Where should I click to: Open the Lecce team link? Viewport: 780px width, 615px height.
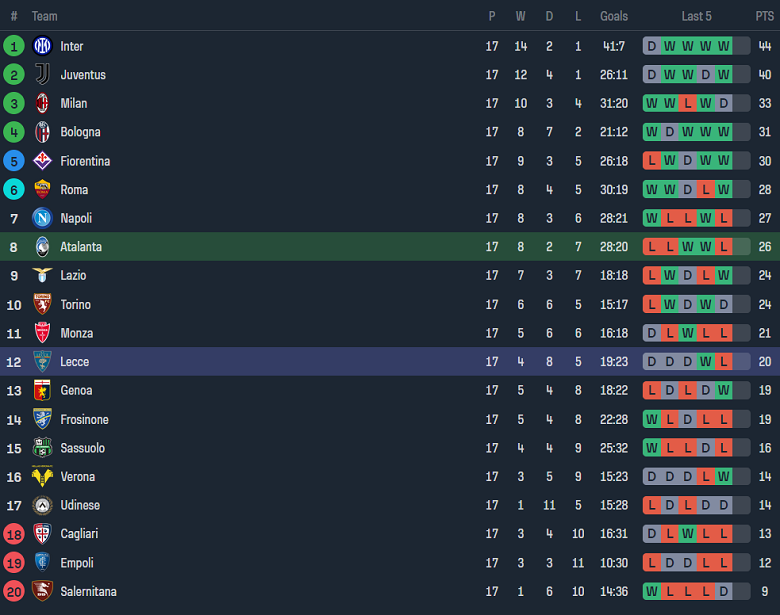tap(74, 362)
